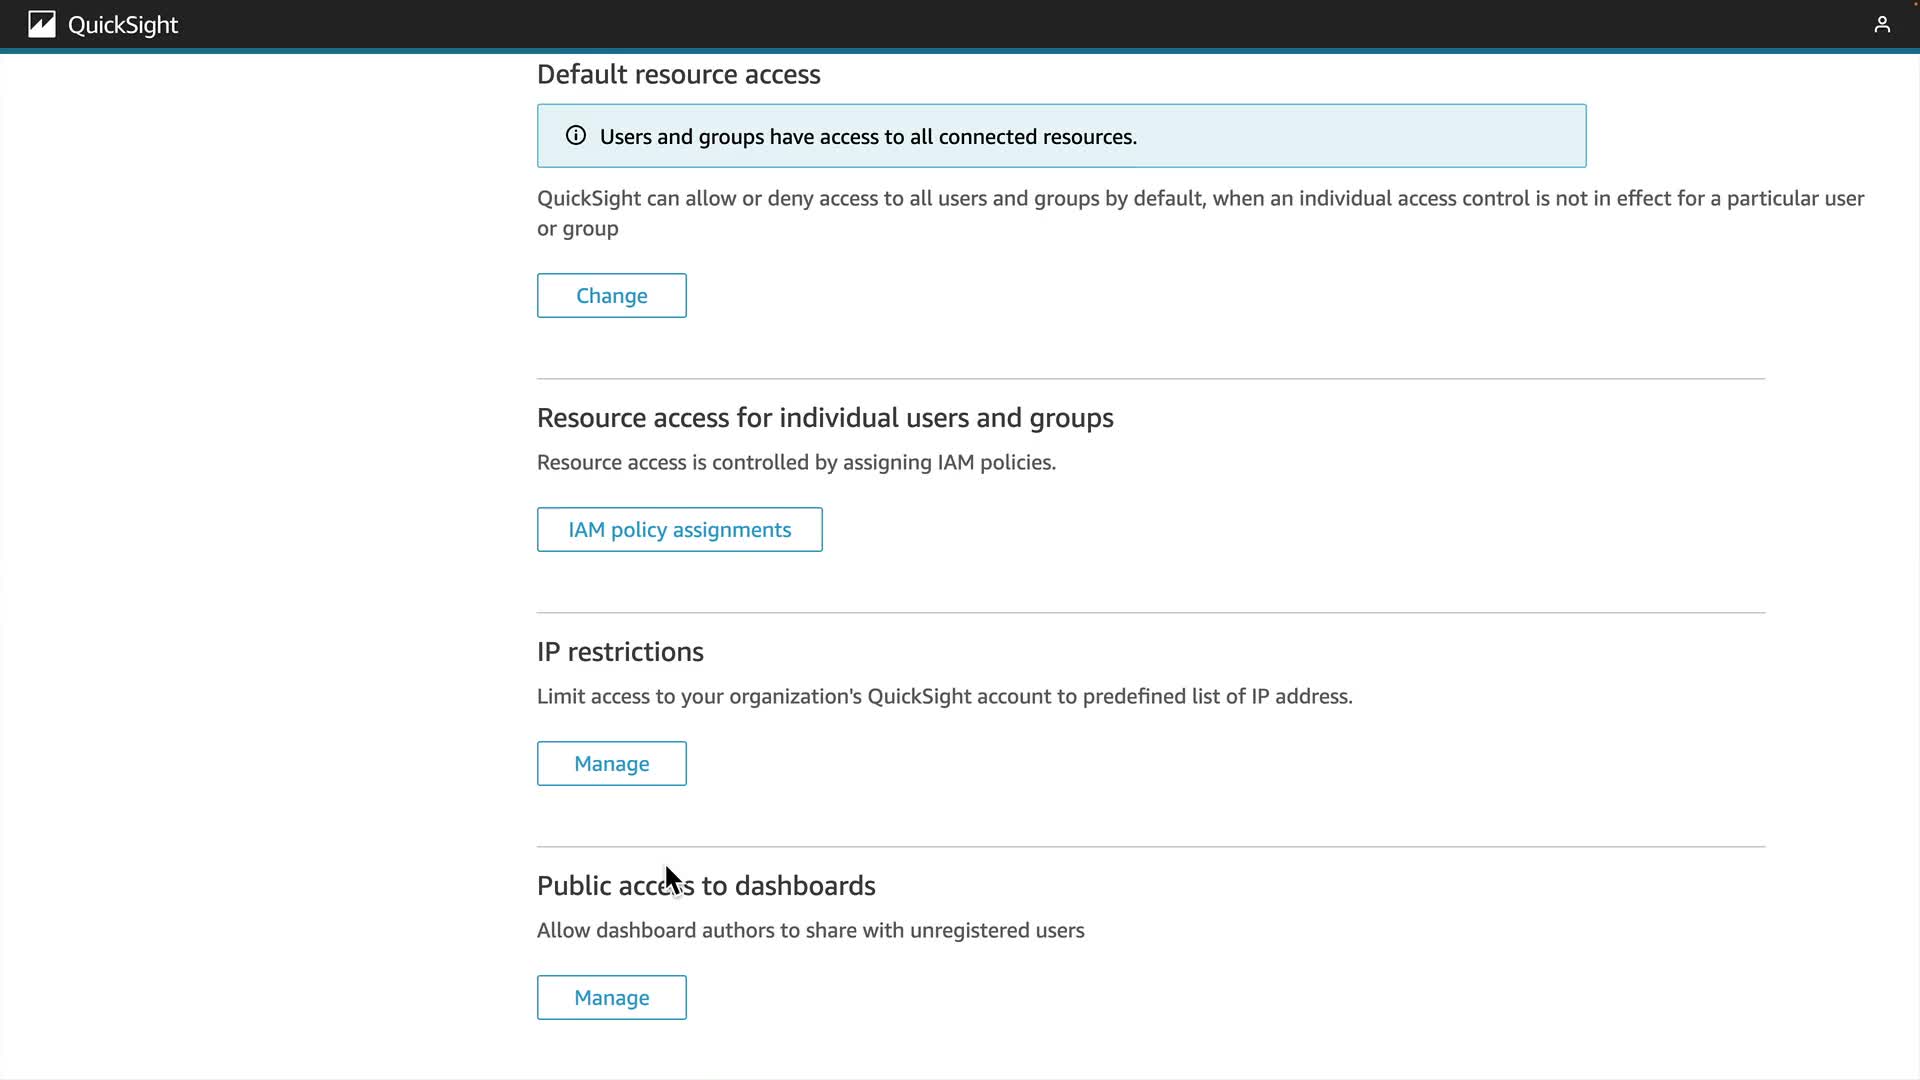1920x1080 pixels.
Task: Click the IP restrictions heading
Action: point(620,652)
